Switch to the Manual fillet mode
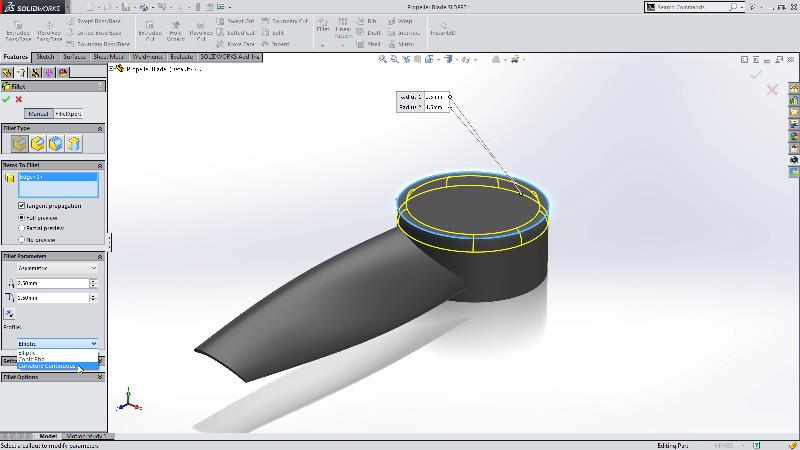The height and width of the screenshot is (450, 800). 38,114
